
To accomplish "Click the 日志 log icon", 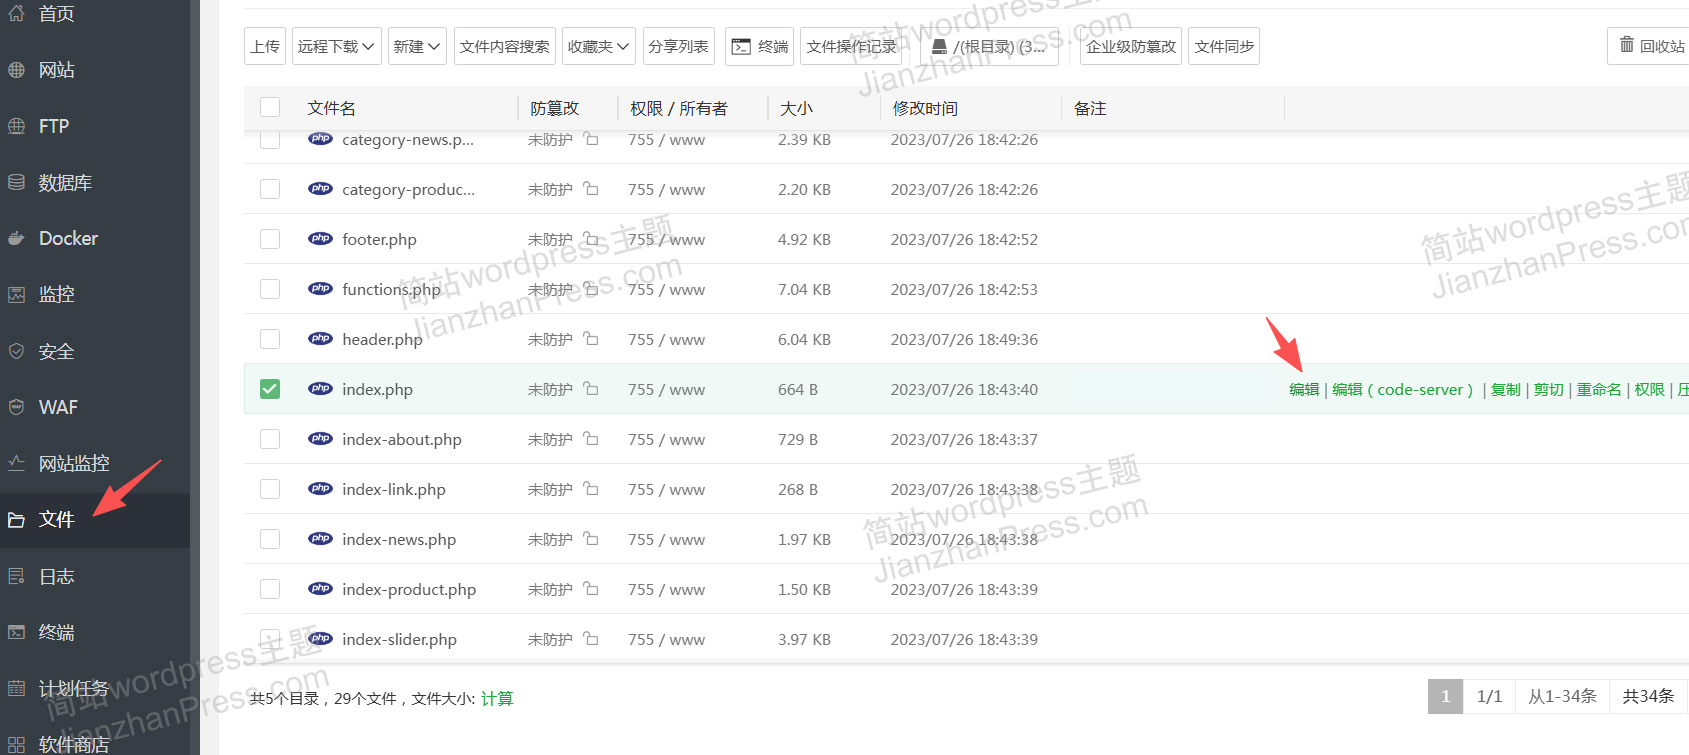I will tap(16, 576).
